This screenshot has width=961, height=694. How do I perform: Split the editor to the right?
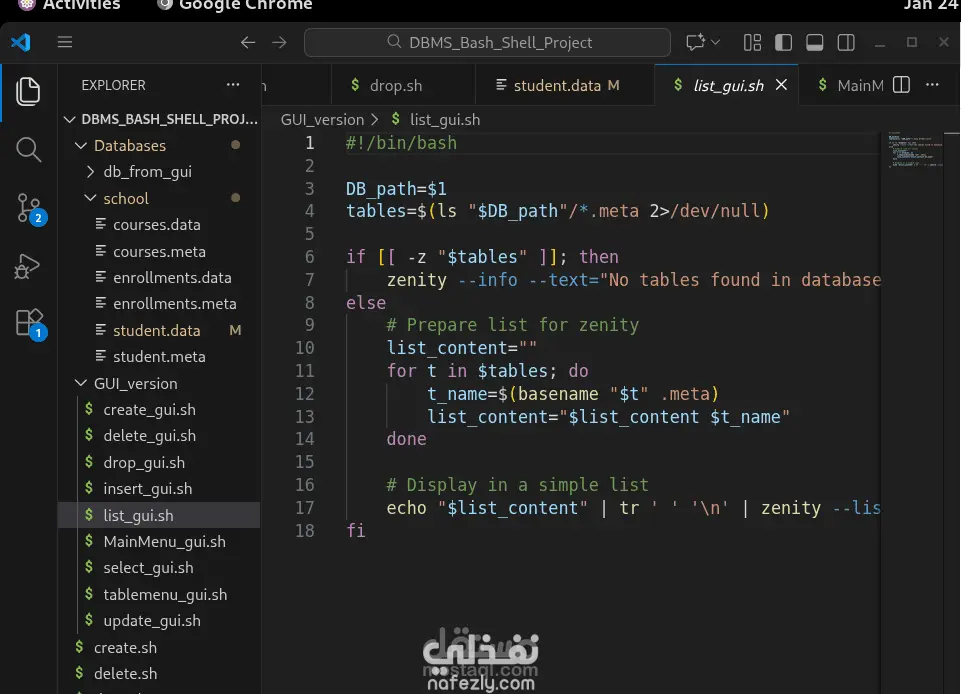[x=902, y=85]
